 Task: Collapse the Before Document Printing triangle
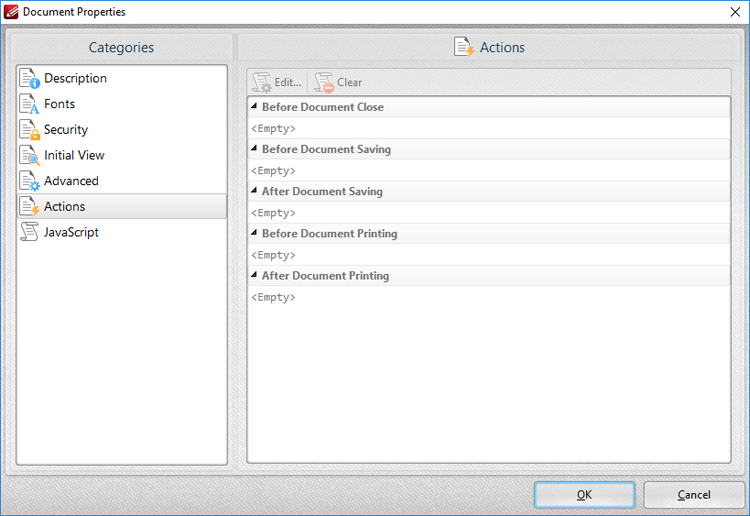pos(254,232)
